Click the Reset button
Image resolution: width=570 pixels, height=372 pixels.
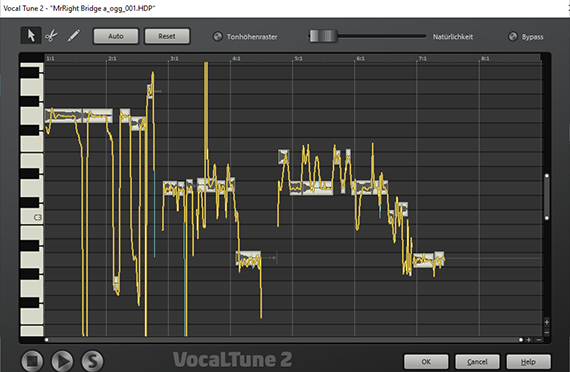(x=167, y=36)
